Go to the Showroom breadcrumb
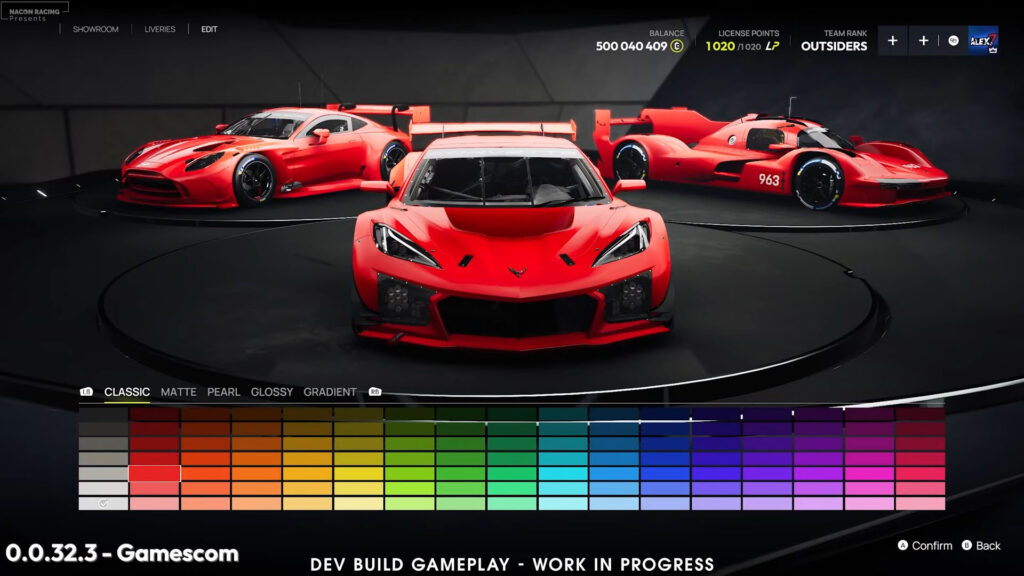This screenshot has width=1024, height=576. 95,29
